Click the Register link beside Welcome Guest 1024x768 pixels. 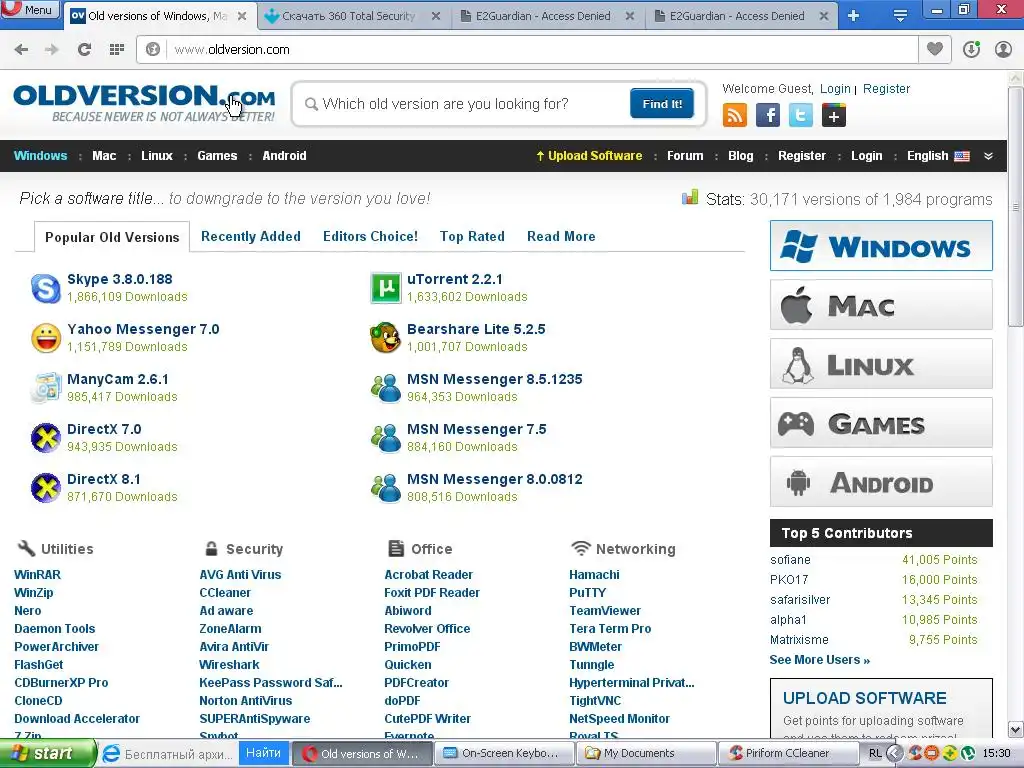[x=886, y=89]
